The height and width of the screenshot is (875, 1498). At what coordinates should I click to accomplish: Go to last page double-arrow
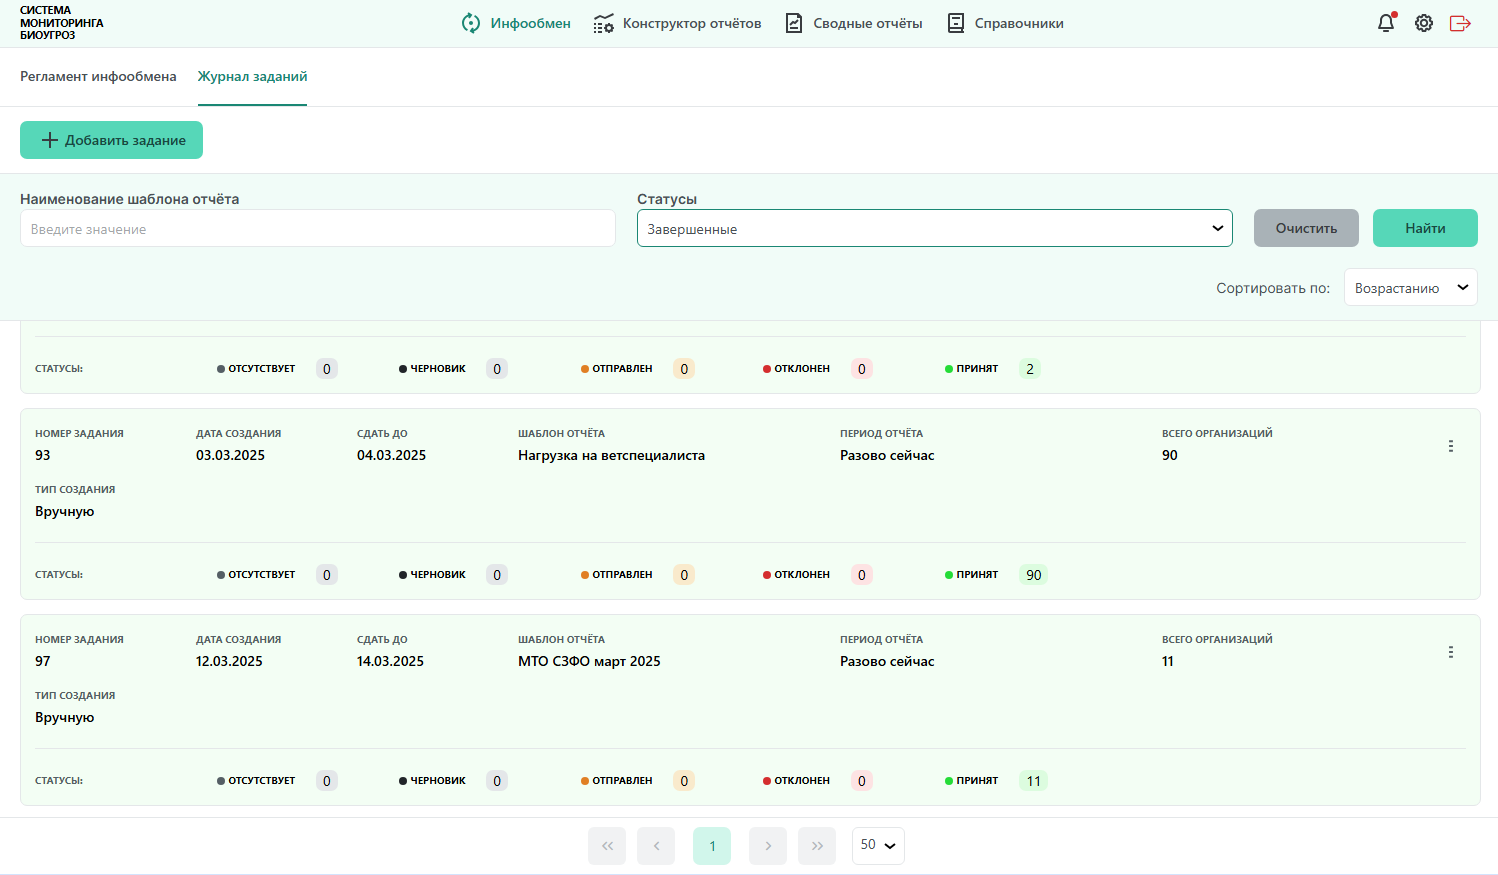pyautogui.click(x=817, y=846)
